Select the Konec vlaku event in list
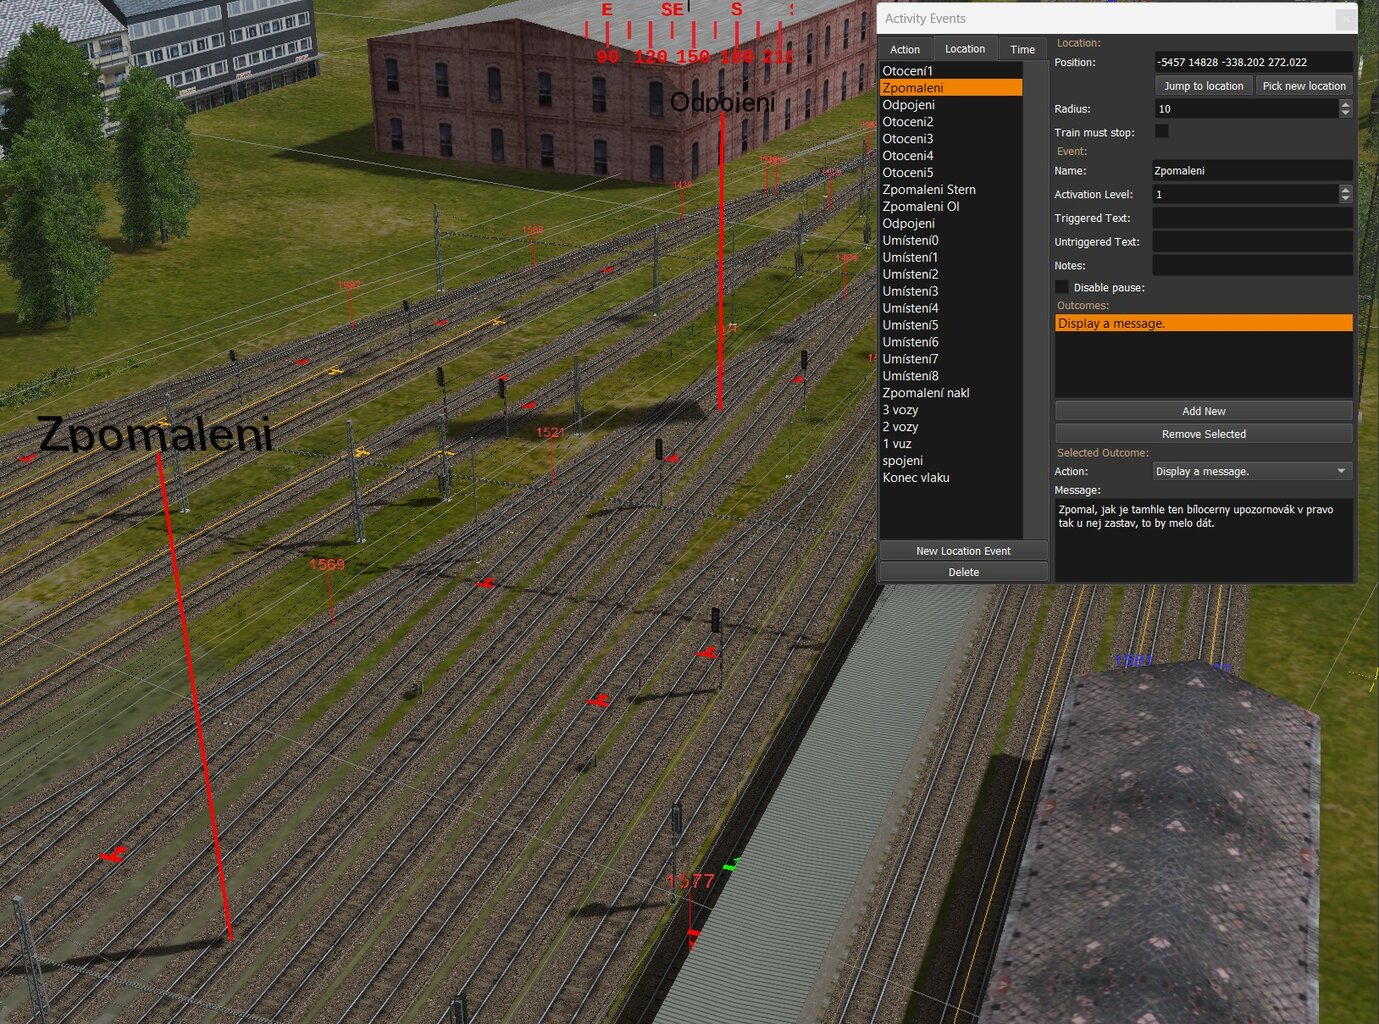 pos(916,478)
